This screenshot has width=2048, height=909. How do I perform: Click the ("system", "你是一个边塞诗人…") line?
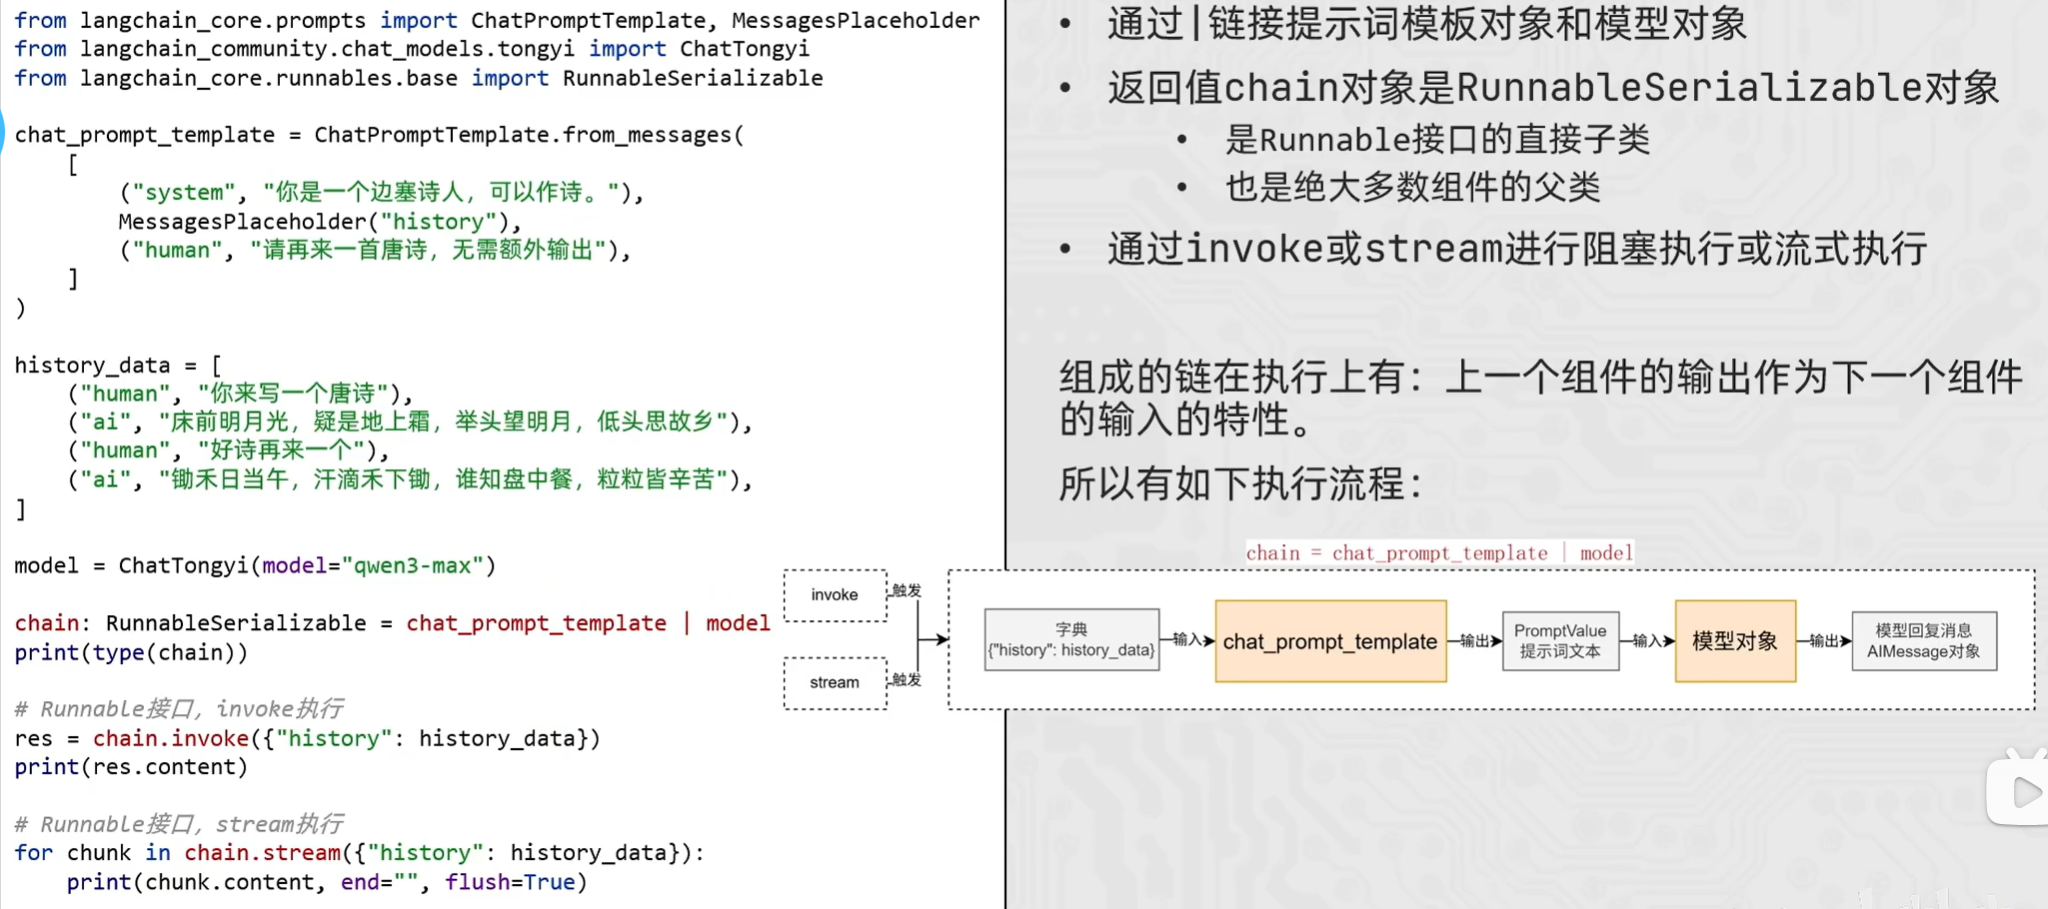click(x=381, y=192)
